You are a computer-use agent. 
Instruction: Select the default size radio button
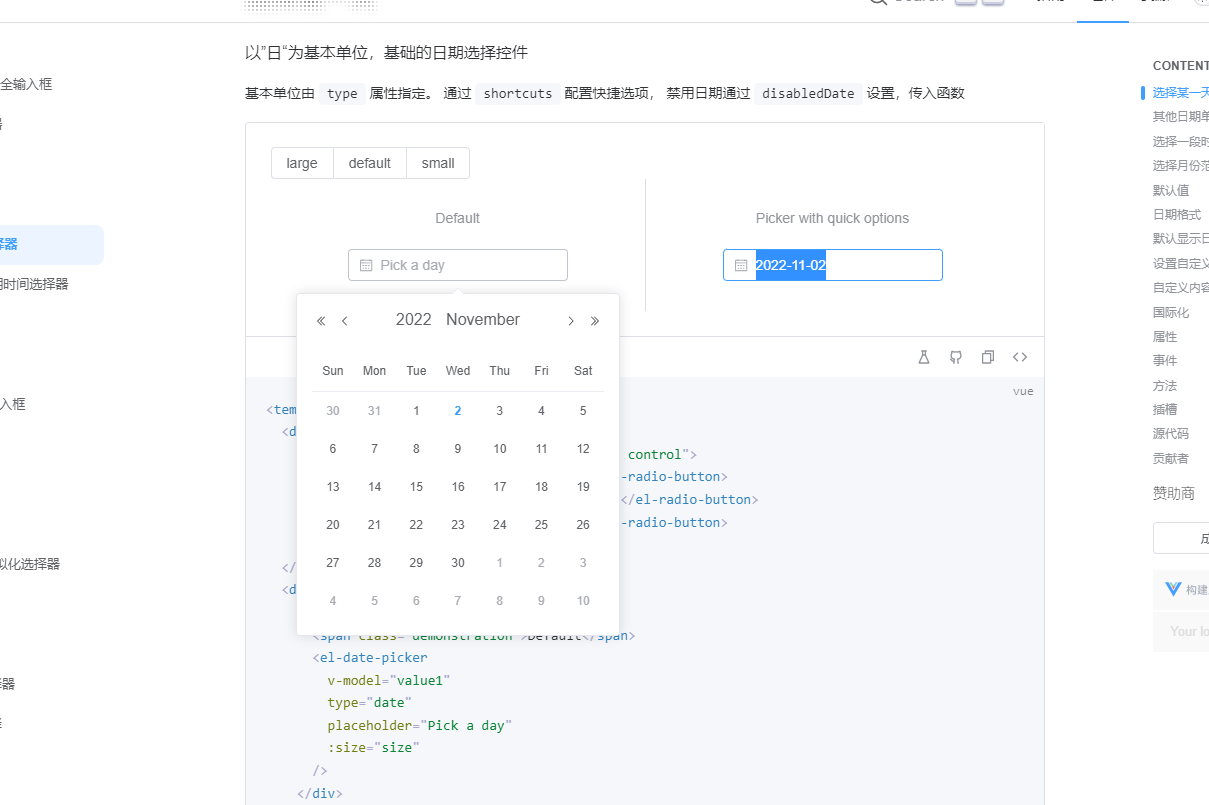(369, 162)
